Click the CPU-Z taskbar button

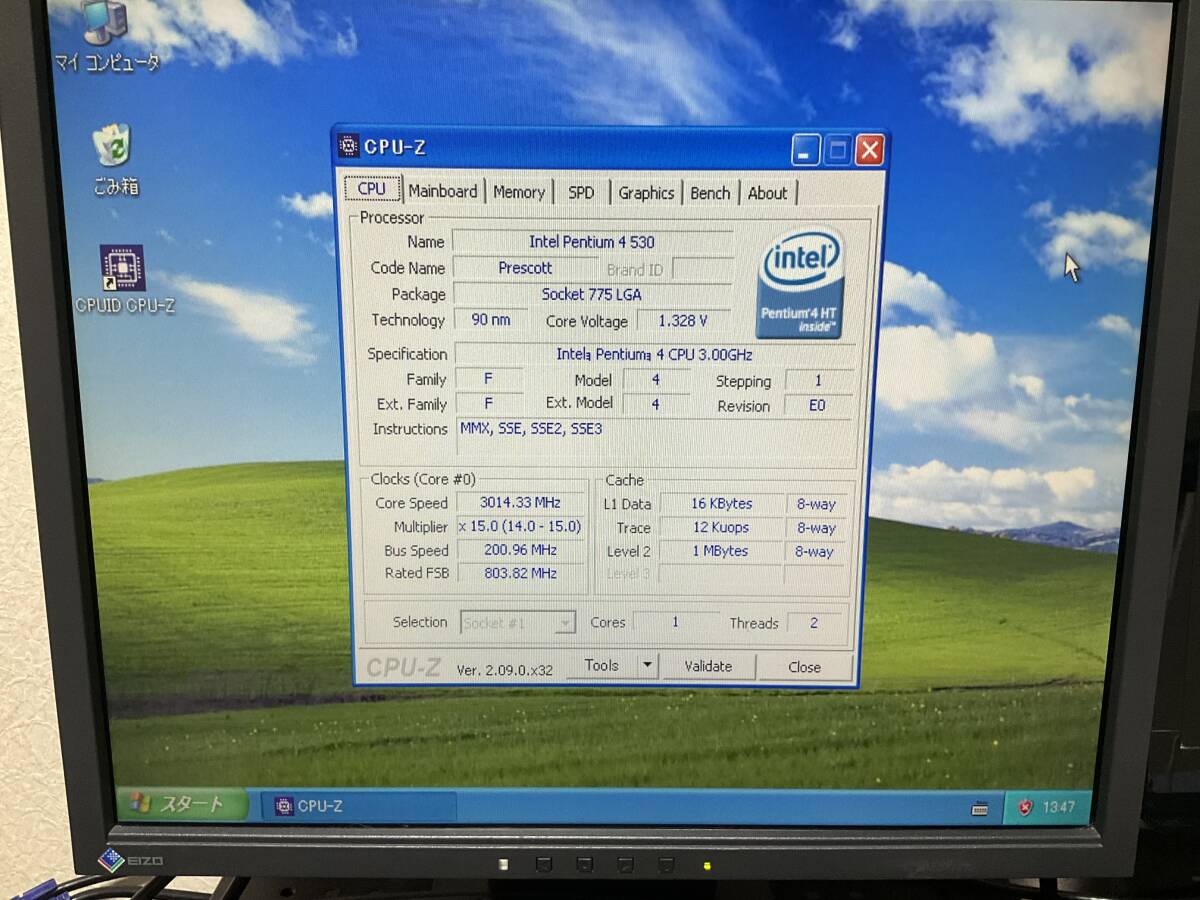(359, 806)
